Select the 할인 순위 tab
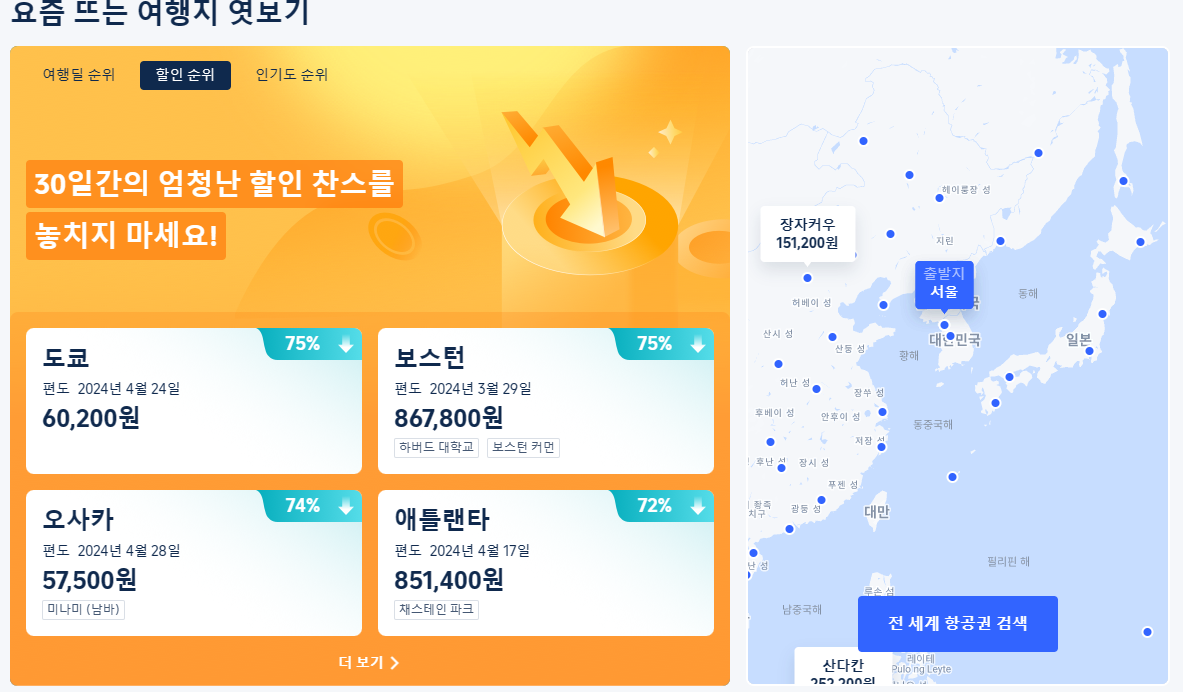This screenshot has height=692, width=1183. [185, 74]
